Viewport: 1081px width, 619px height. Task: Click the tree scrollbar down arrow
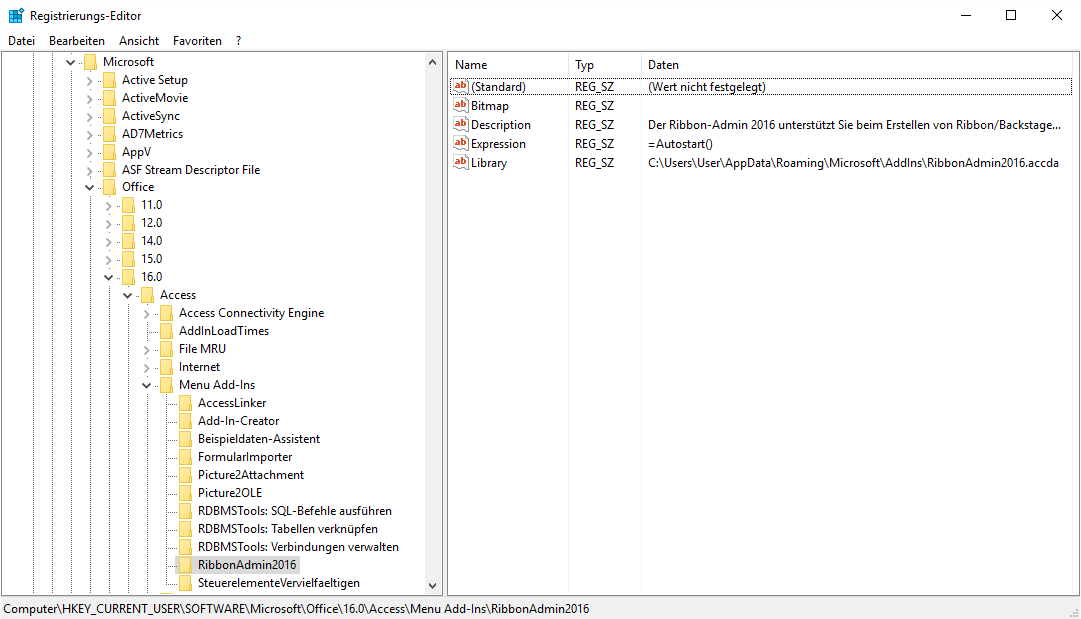pos(432,586)
